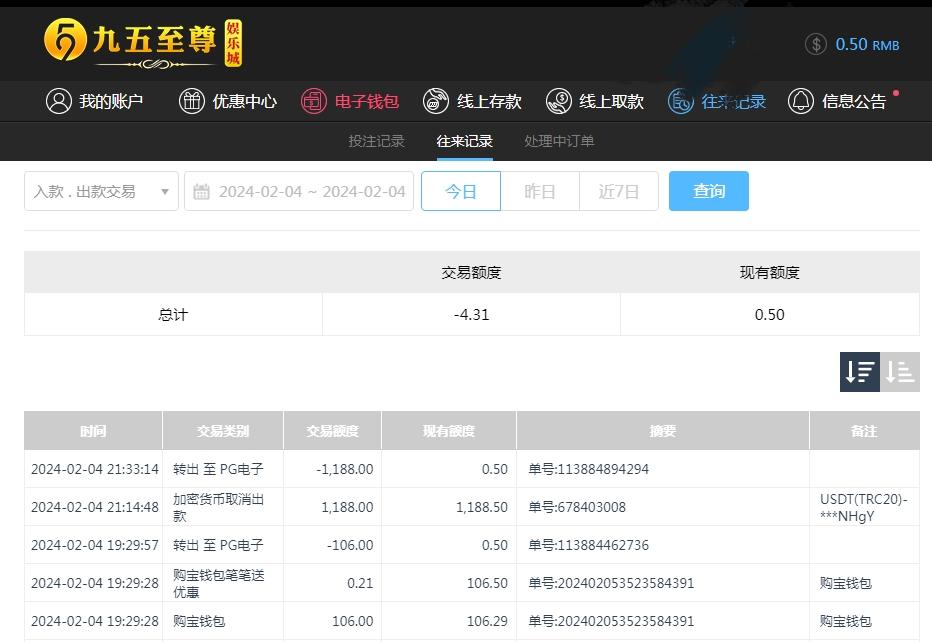Sort records in descending order
This screenshot has width=932, height=642.
[x=860, y=372]
